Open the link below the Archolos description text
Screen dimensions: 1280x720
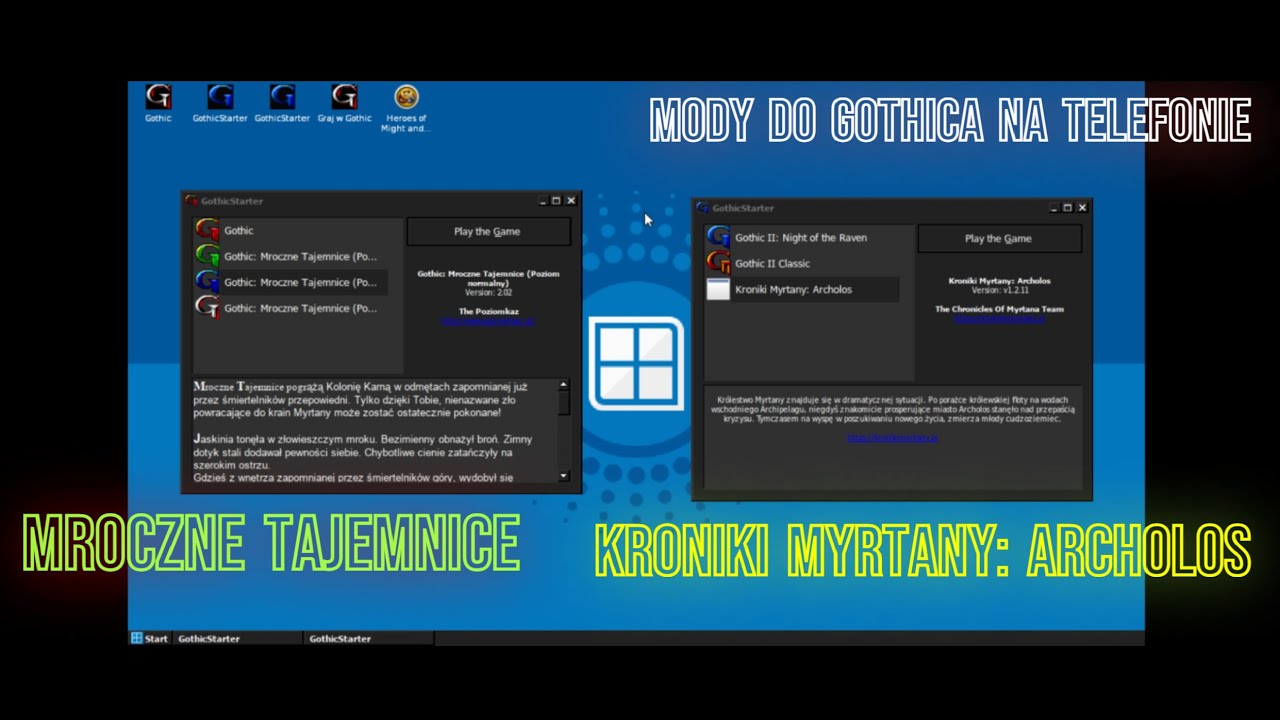coord(893,438)
